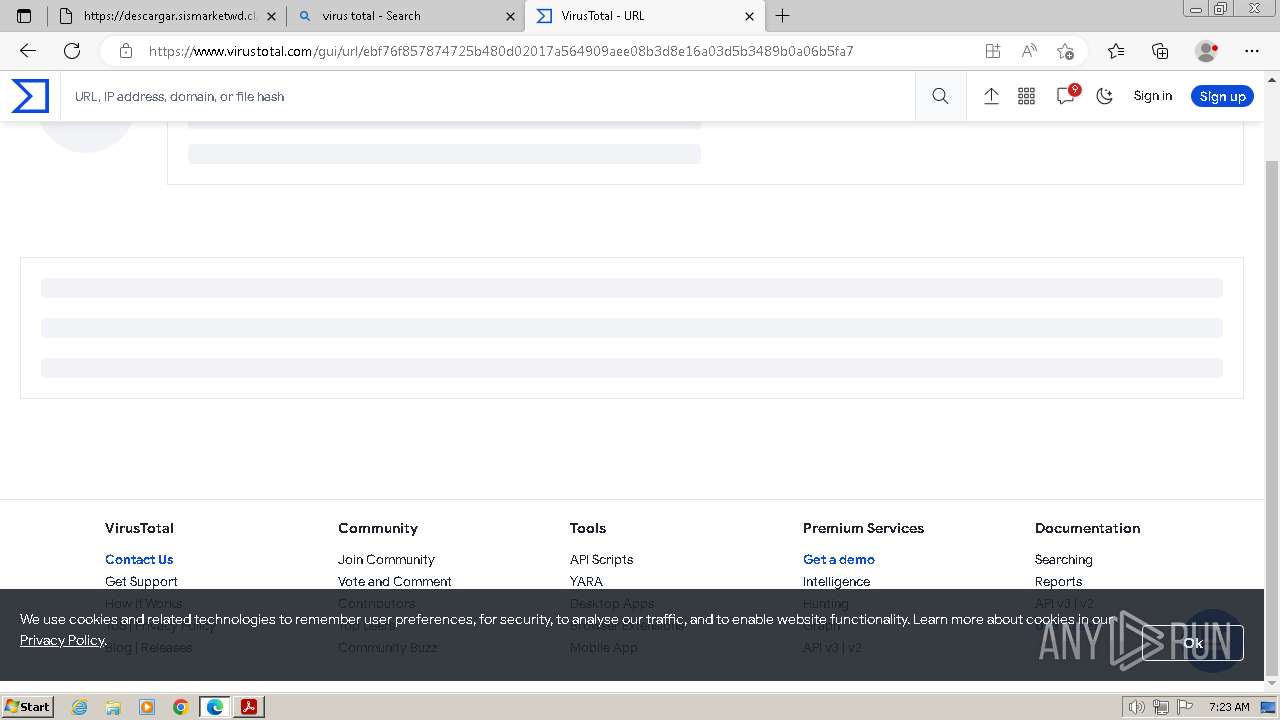Screen dimensions: 1280x720
Task: Click the search magnifier icon
Action: click(940, 96)
